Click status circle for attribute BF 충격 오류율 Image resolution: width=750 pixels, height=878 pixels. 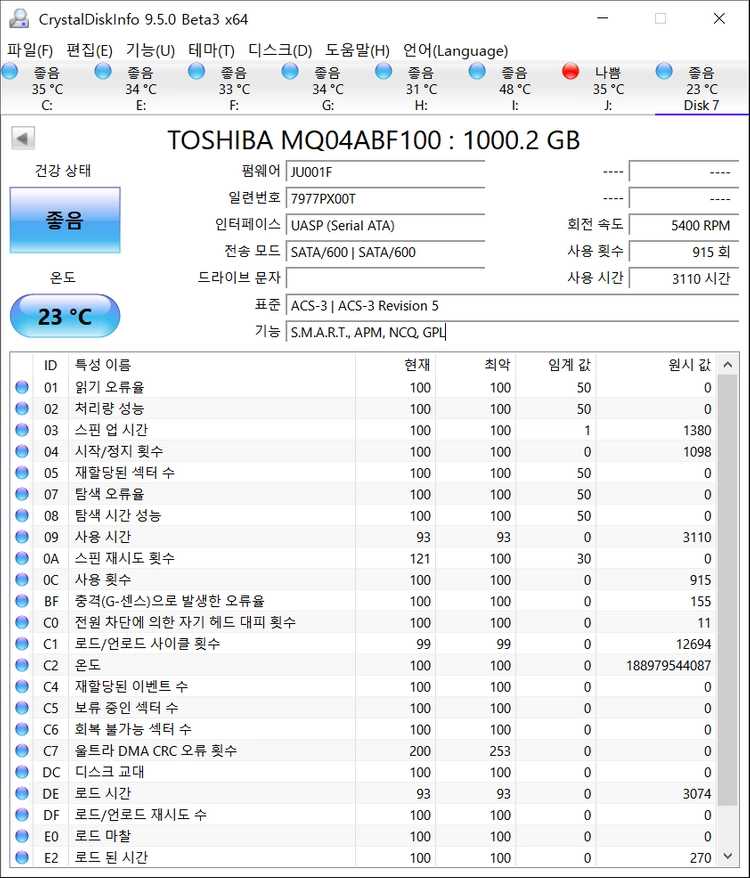(x=22, y=601)
